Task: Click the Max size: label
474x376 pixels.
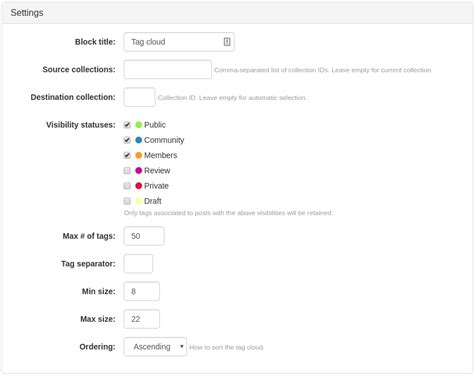Action: click(98, 319)
